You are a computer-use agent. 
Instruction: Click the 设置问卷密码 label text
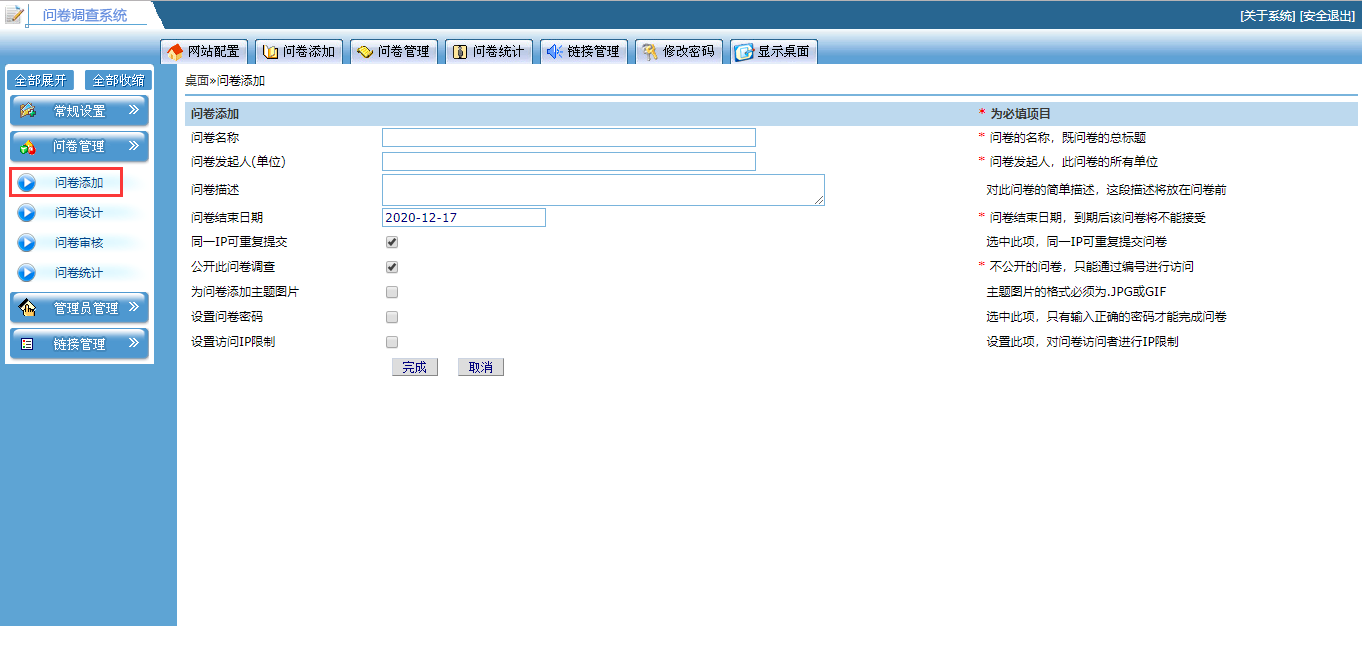point(227,317)
